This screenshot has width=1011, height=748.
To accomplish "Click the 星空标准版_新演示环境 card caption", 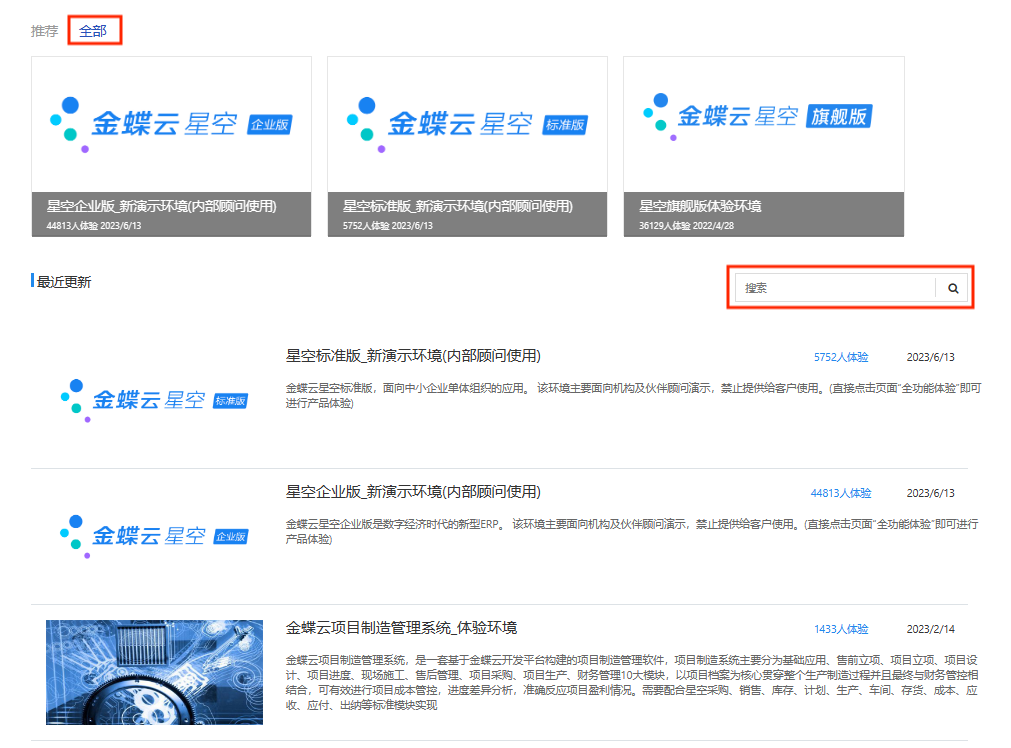I will click(x=458, y=206).
